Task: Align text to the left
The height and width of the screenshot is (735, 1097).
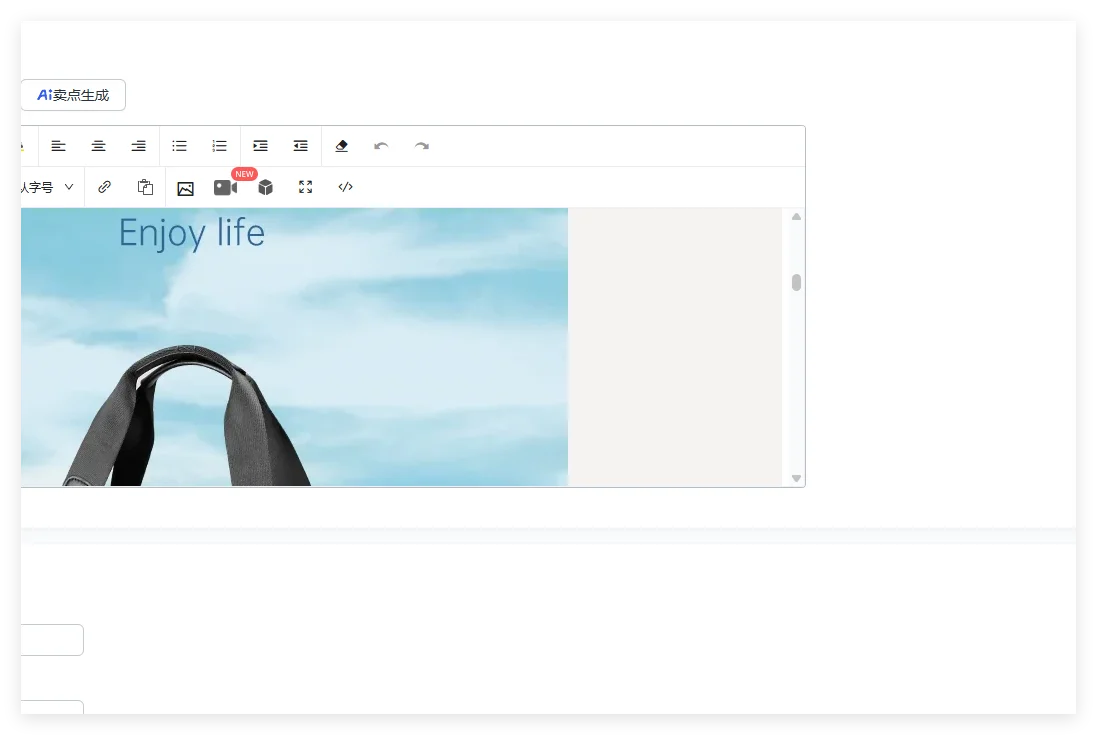Action: pyautogui.click(x=59, y=146)
